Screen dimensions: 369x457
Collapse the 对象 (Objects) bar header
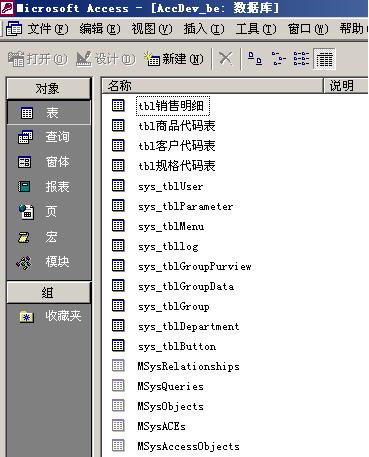point(48,88)
